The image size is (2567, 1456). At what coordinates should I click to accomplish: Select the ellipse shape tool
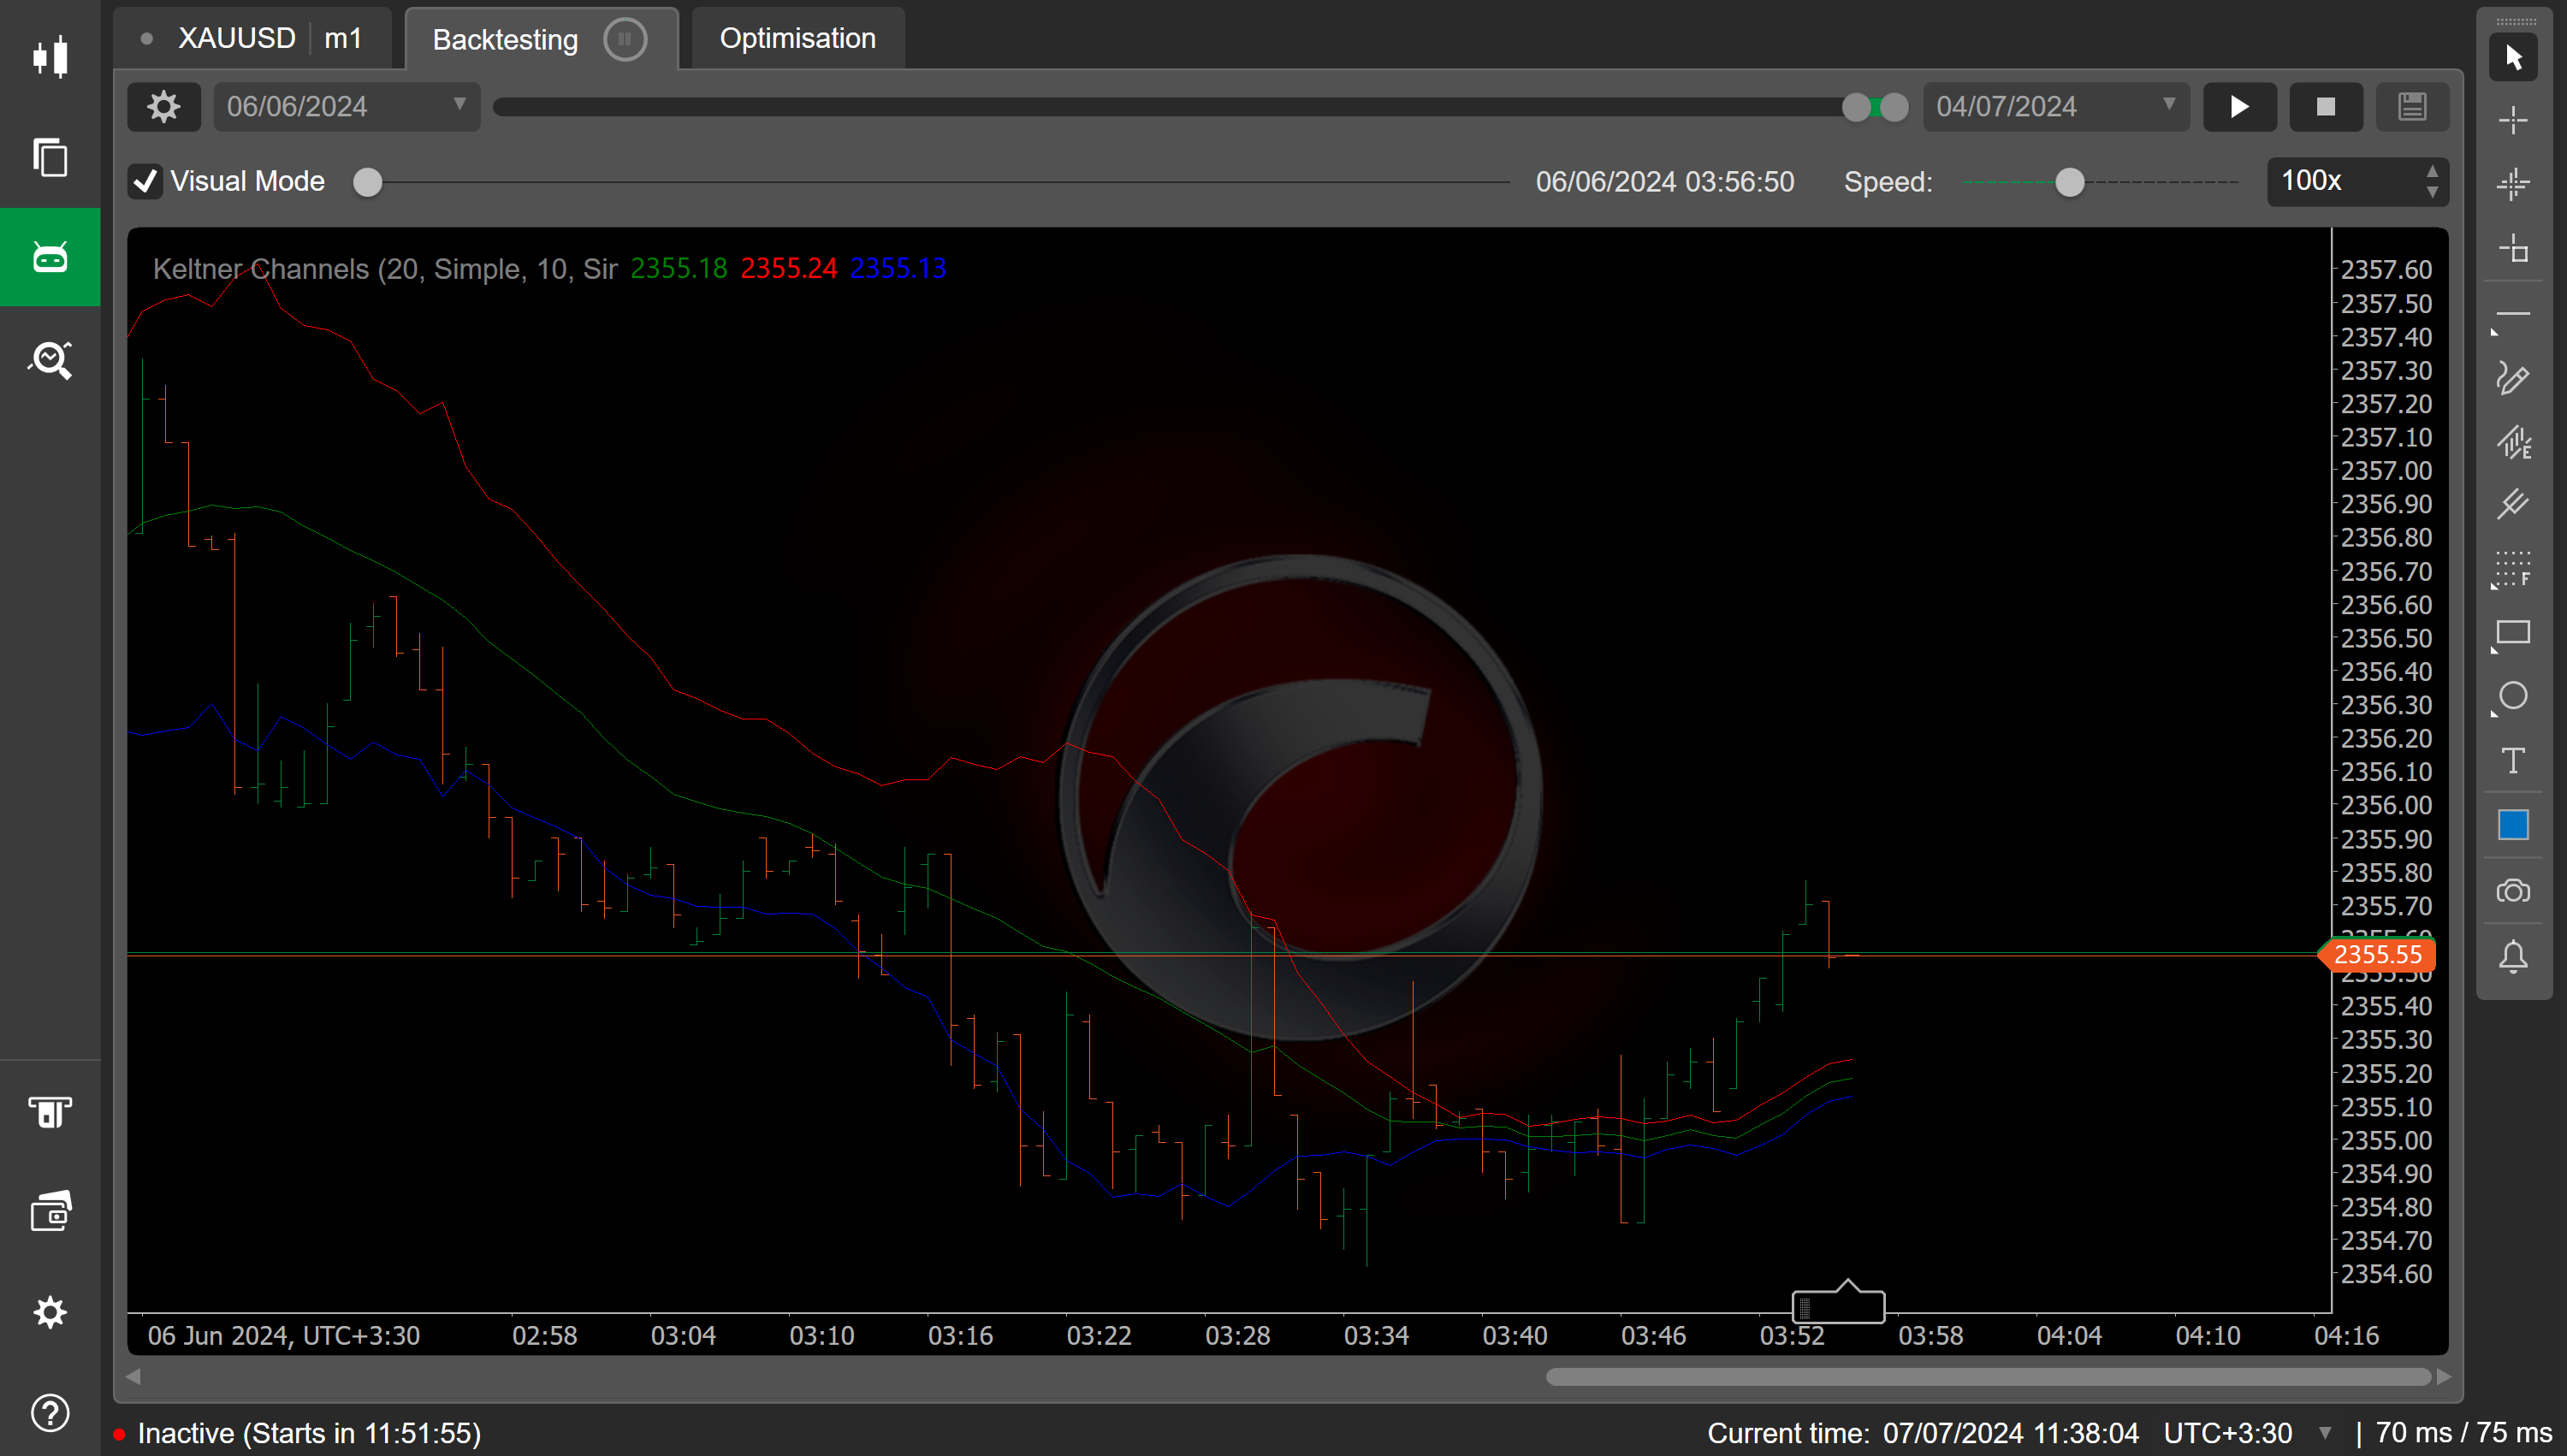pos(2513,697)
